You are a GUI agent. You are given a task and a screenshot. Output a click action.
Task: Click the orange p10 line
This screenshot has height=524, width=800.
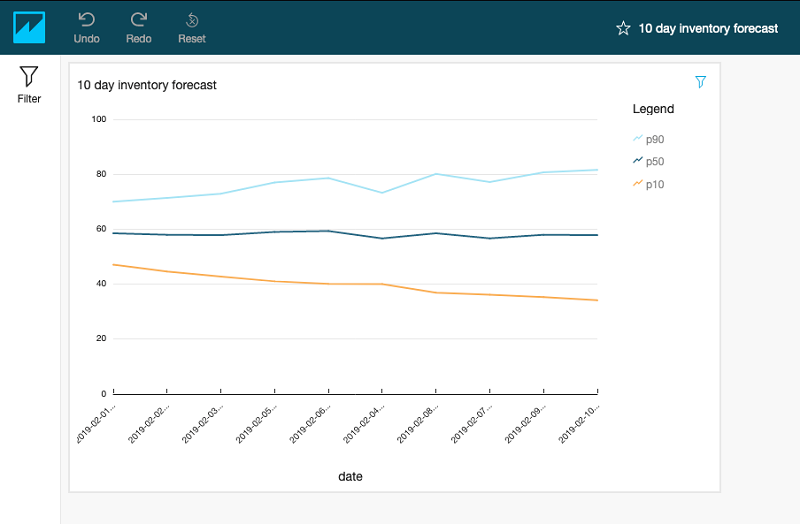pyautogui.click(x=356, y=284)
